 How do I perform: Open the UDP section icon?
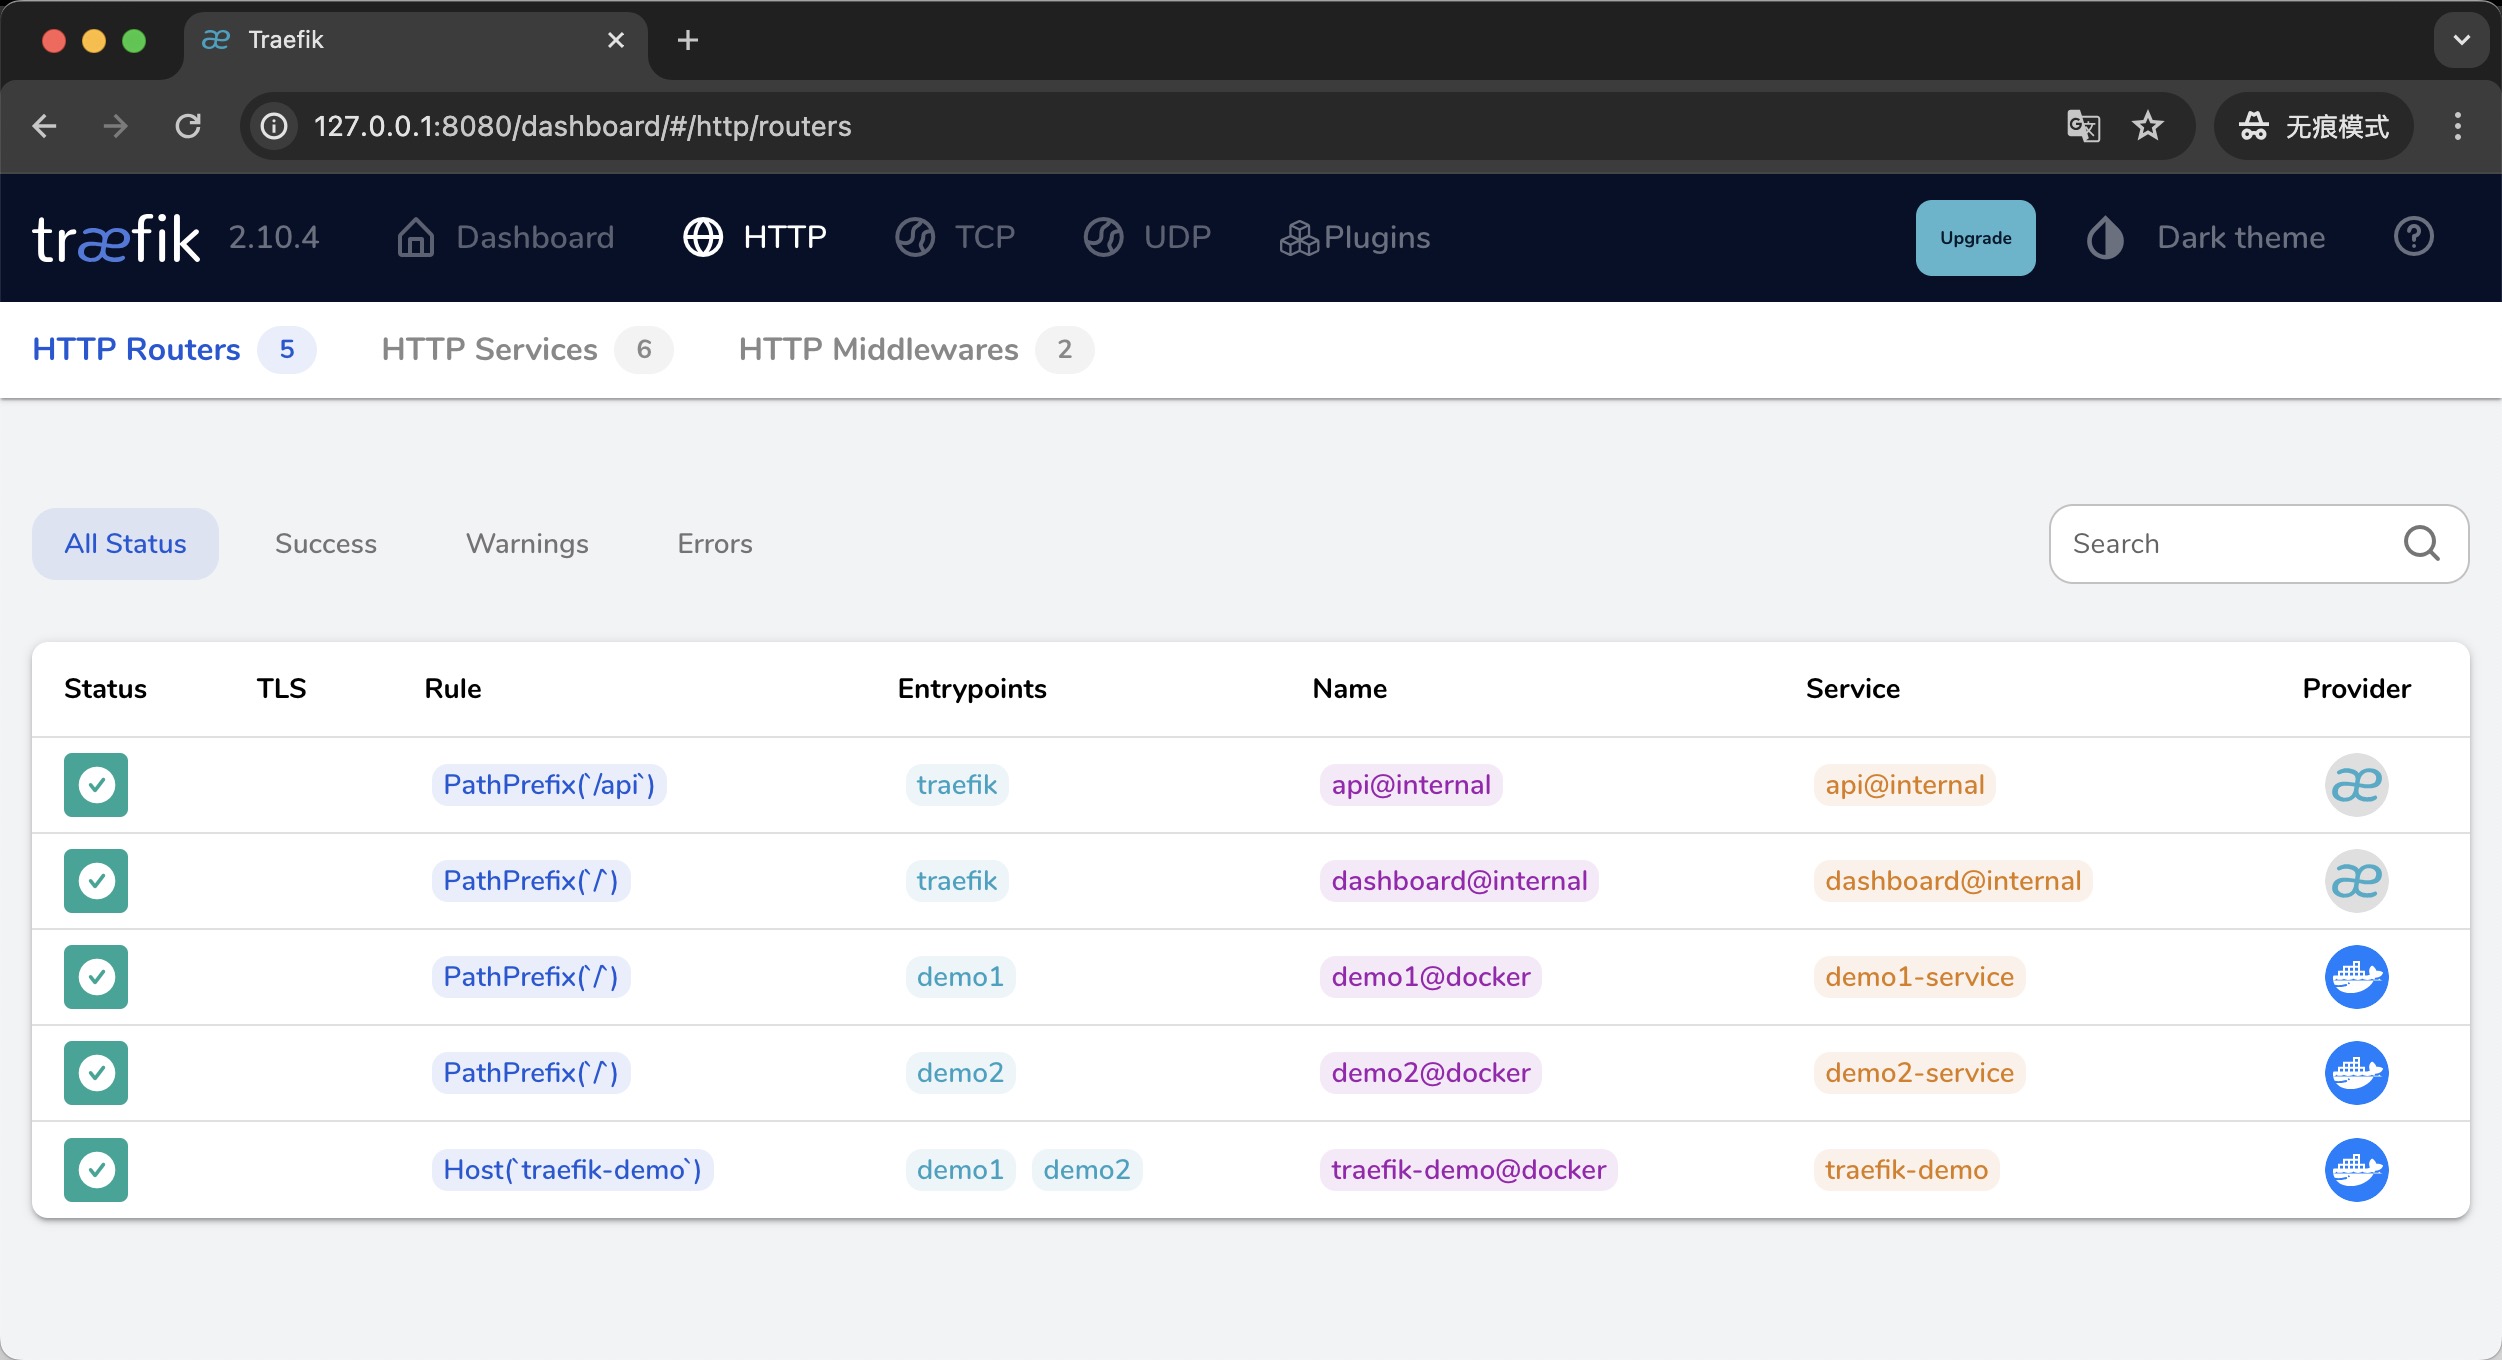pyautogui.click(x=1103, y=237)
